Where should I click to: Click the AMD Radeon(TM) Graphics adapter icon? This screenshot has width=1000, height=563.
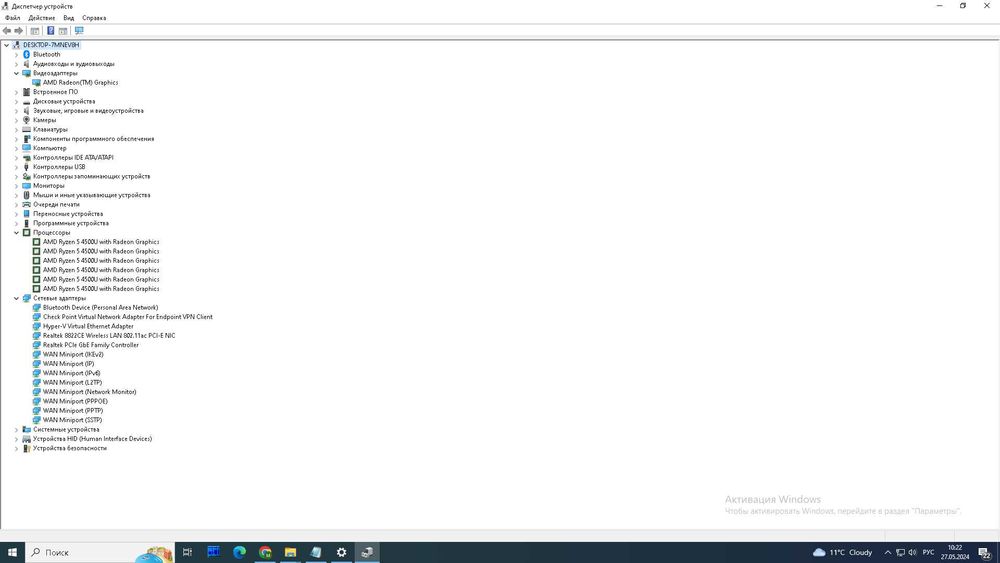click(x=36, y=83)
